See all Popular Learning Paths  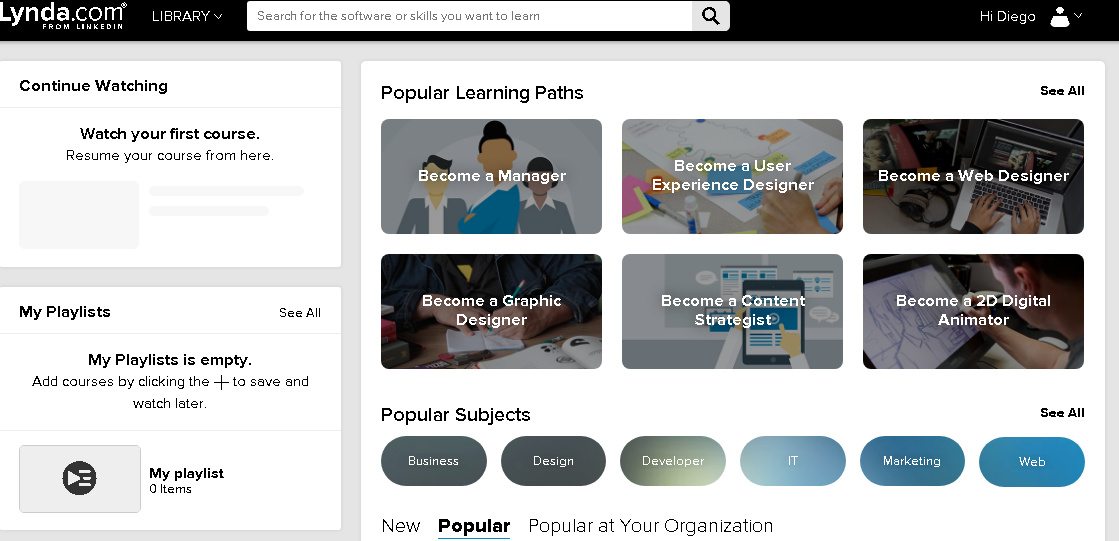(1062, 91)
